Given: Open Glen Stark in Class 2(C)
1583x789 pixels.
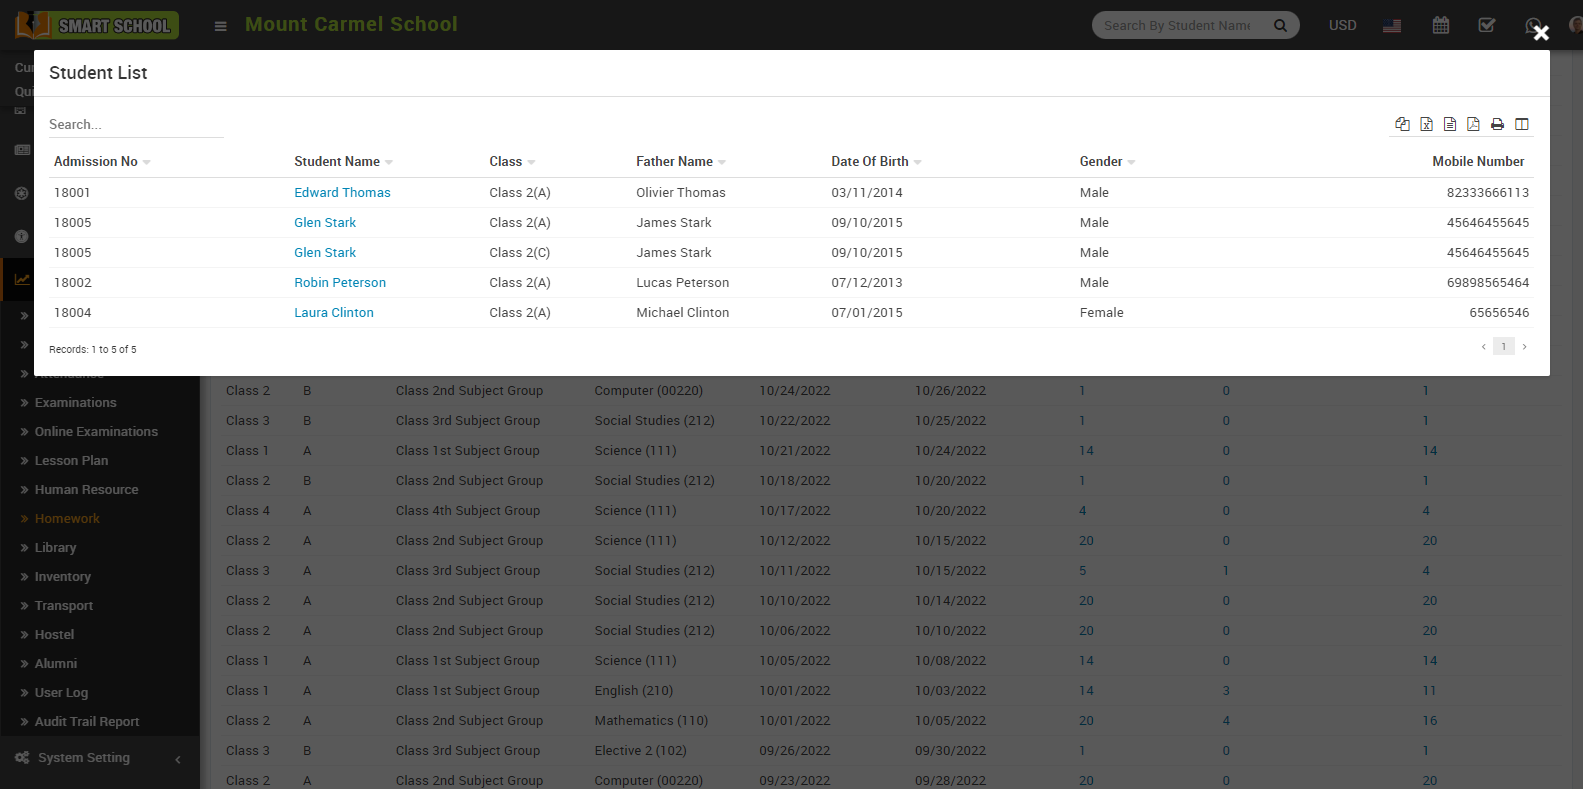Looking at the screenshot, I should pos(325,252).
